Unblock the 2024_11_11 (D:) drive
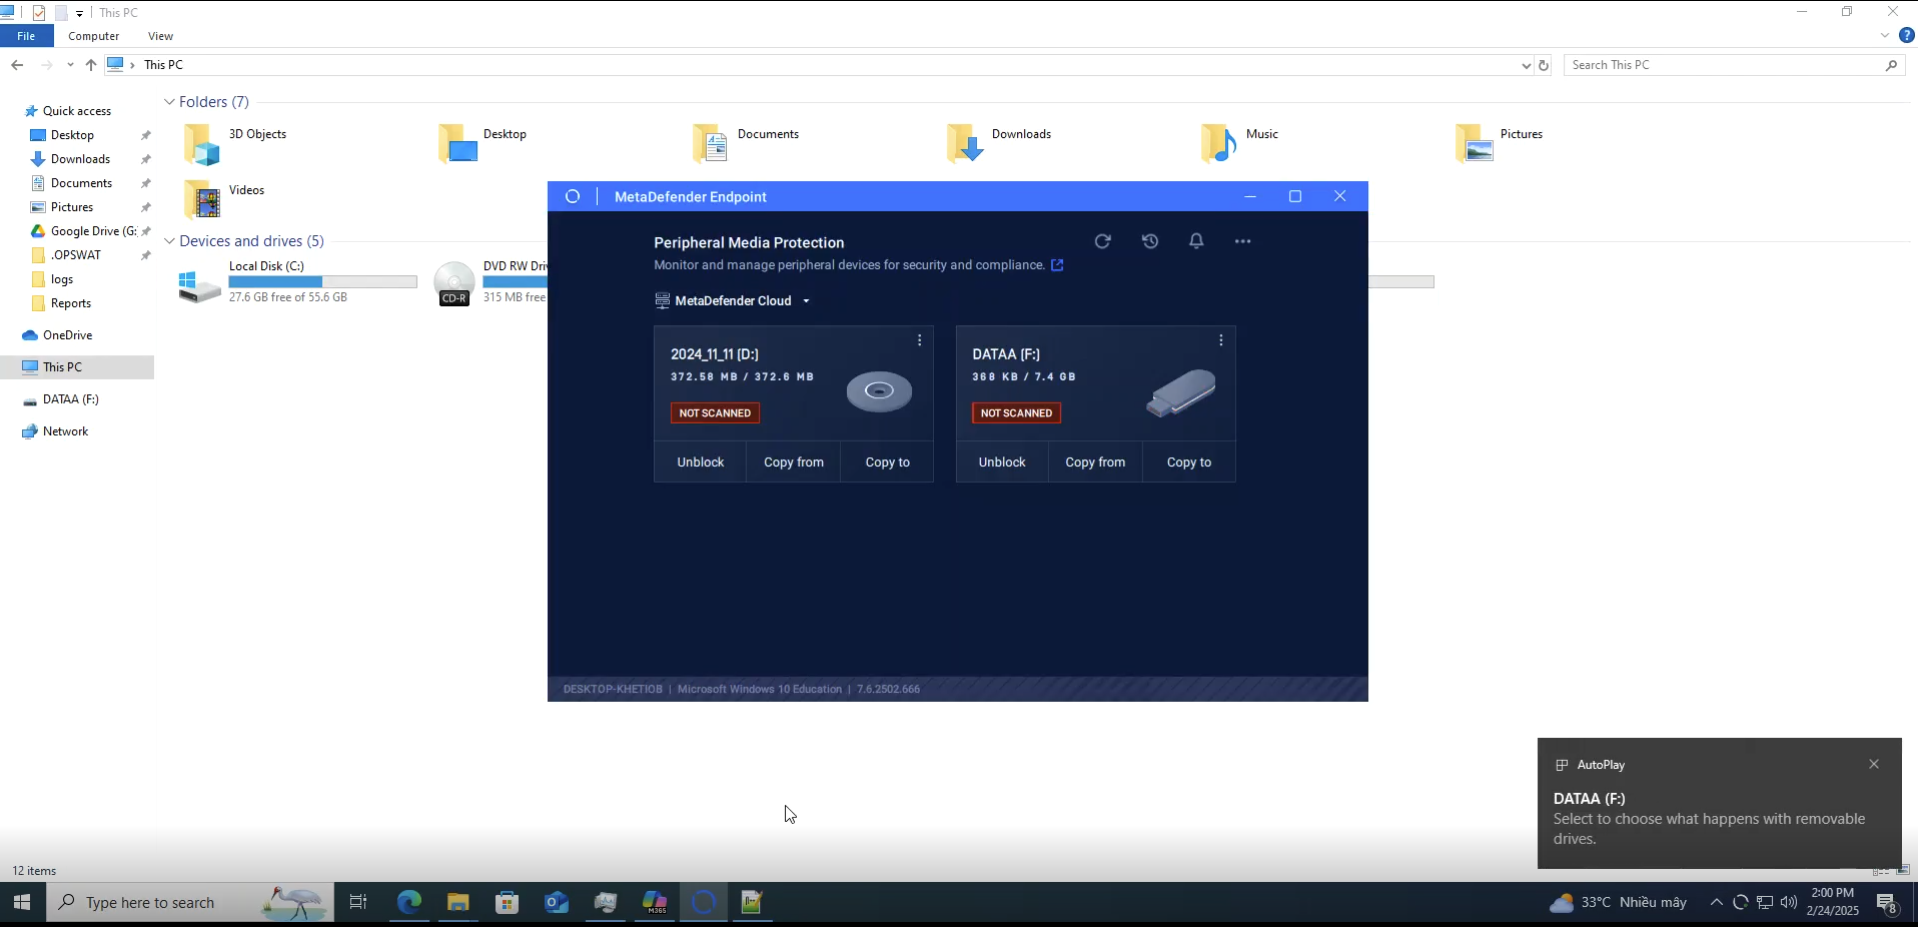 pyautogui.click(x=700, y=462)
